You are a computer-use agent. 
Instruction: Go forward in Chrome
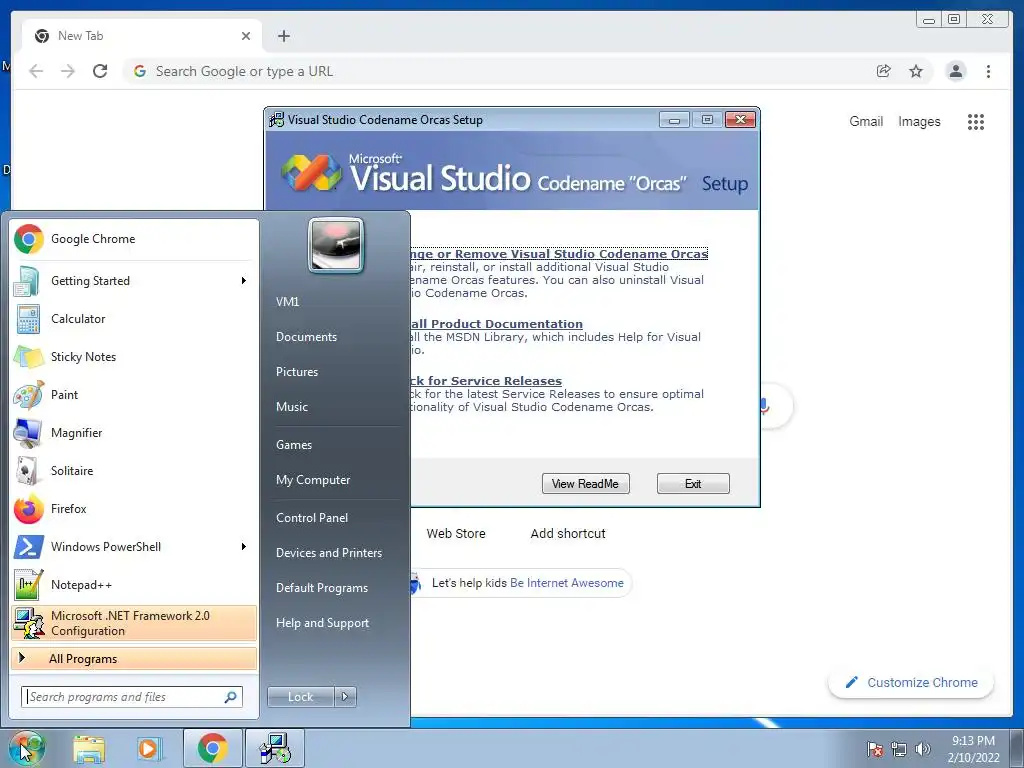68,71
